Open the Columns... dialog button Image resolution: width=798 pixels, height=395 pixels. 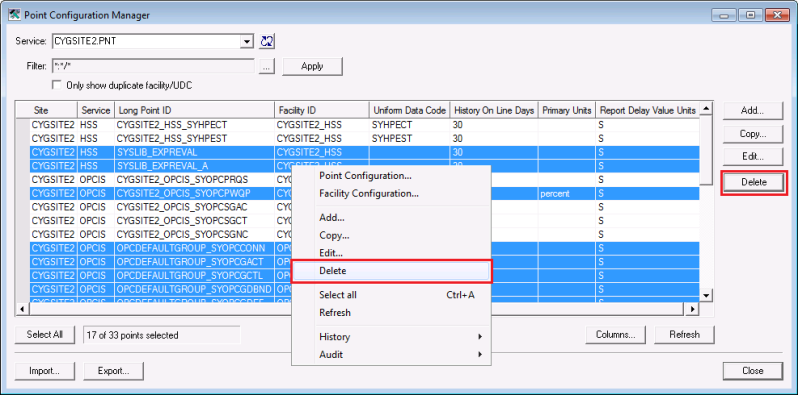615,335
